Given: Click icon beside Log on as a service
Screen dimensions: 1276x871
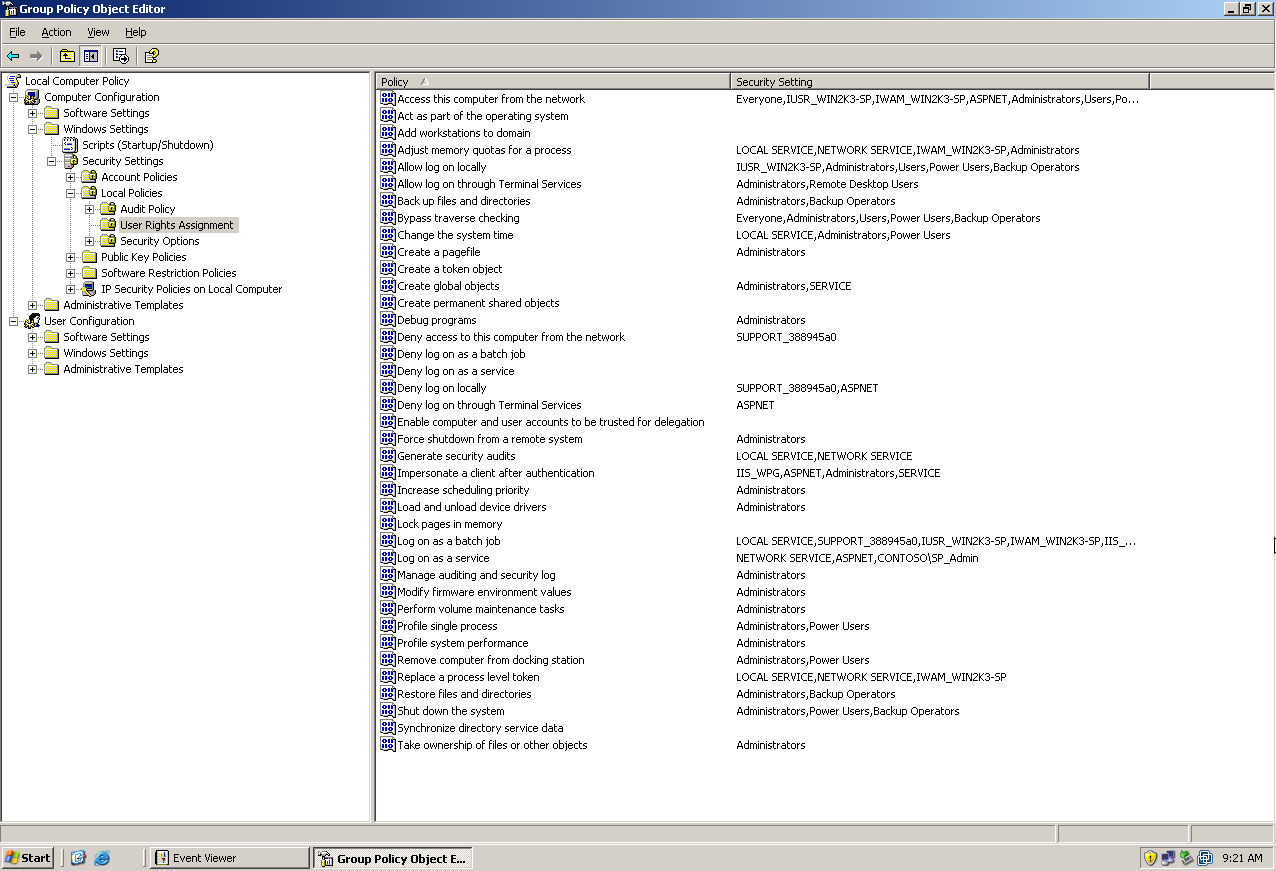Looking at the screenshot, I should (x=388, y=558).
